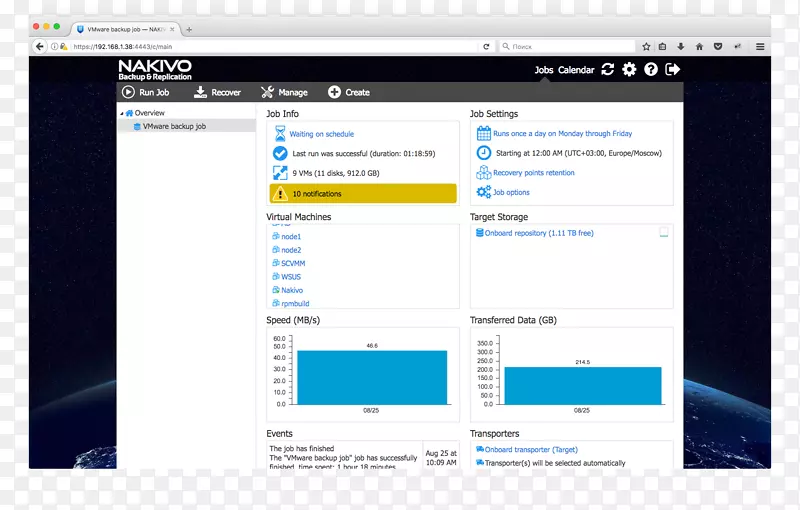Click the notifications warning triangle icon
800x510 pixels.
coord(280,194)
